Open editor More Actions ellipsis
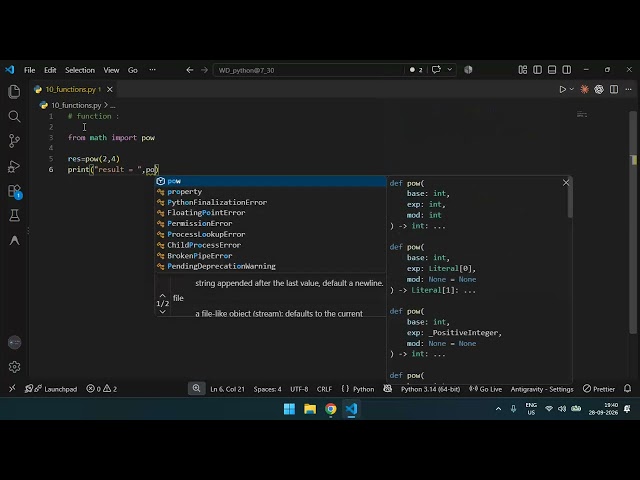 pos(628,89)
